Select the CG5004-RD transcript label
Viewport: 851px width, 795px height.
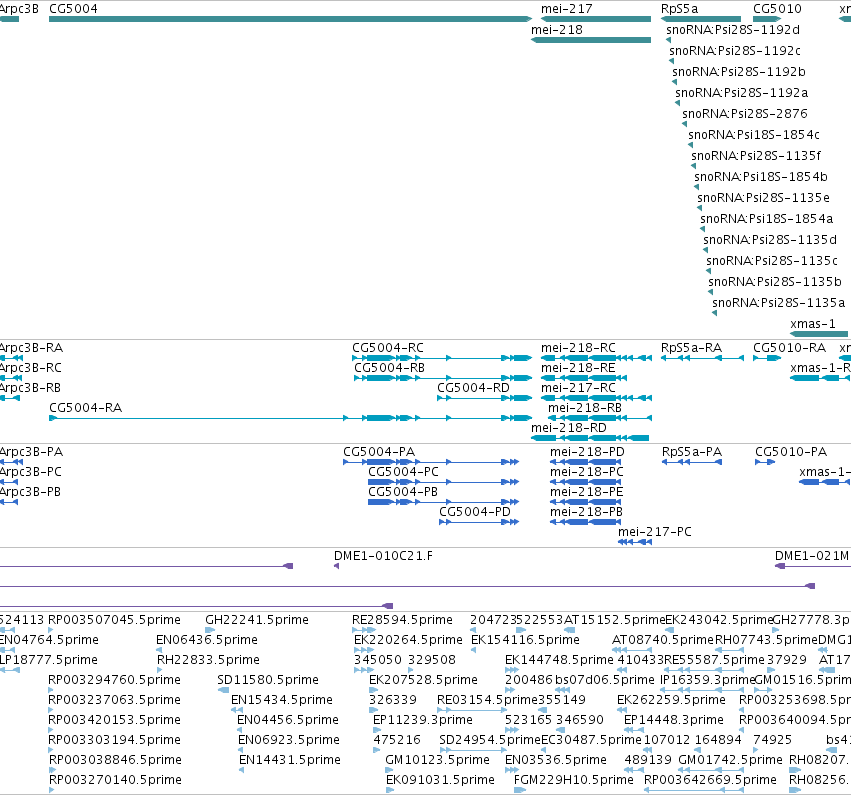coord(473,388)
